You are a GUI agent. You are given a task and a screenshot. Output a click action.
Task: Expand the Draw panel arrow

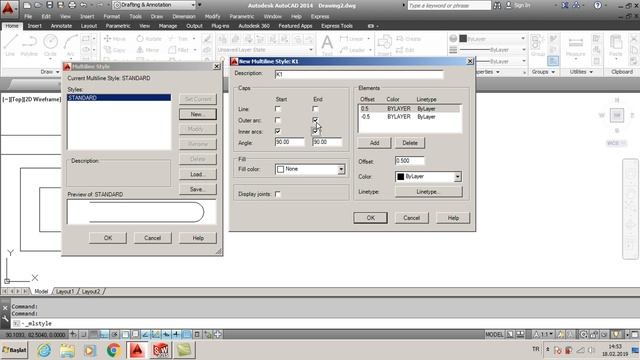[57, 72]
